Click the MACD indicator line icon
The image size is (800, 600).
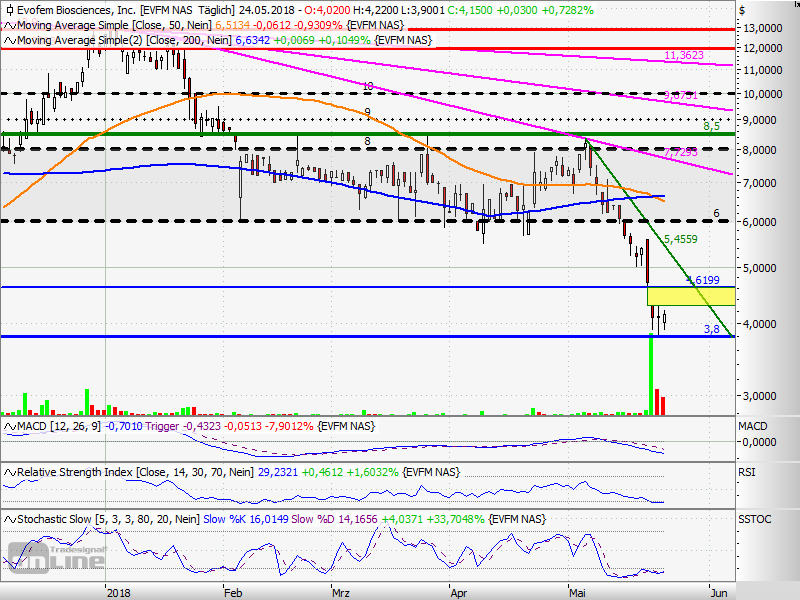(x=10, y=426)
